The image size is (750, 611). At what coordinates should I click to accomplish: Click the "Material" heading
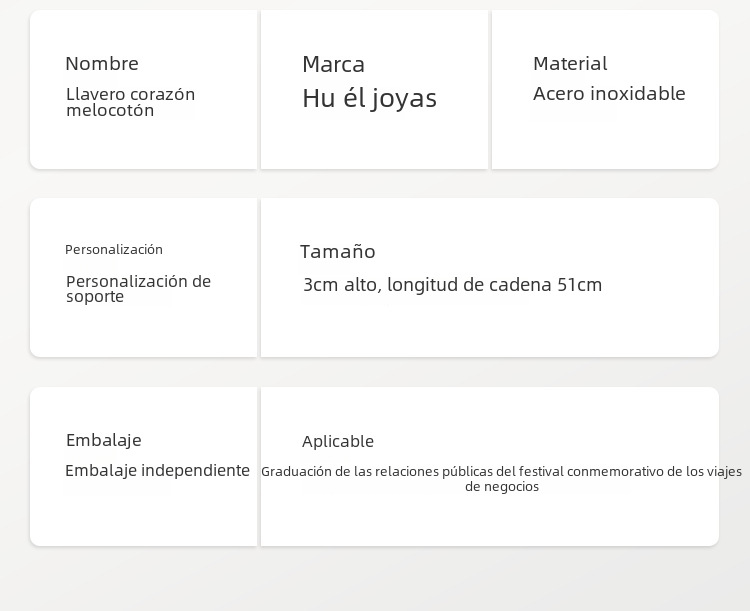tap(570, 64)
